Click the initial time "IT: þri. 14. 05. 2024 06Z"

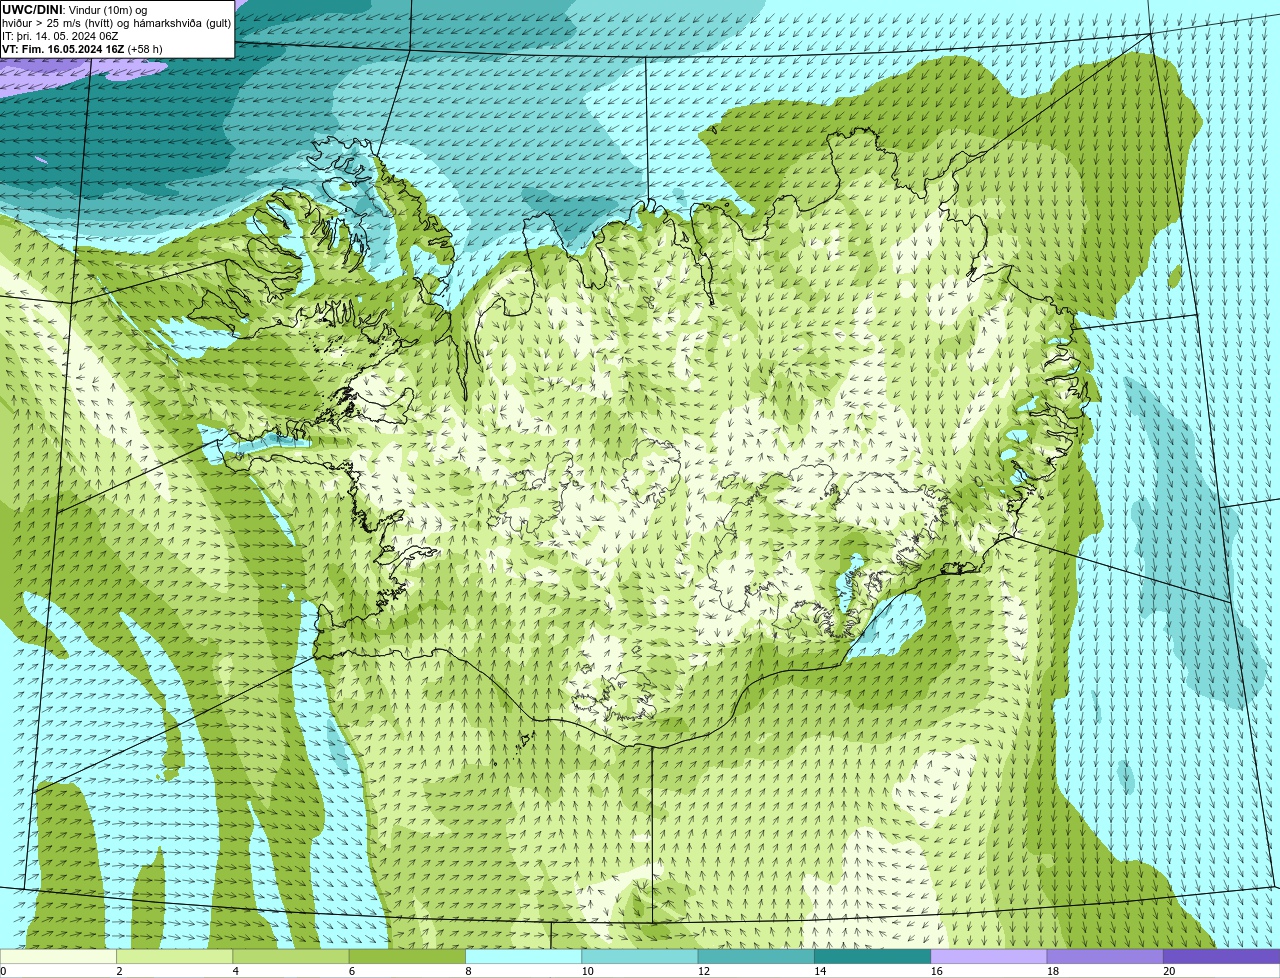[60, 36]
